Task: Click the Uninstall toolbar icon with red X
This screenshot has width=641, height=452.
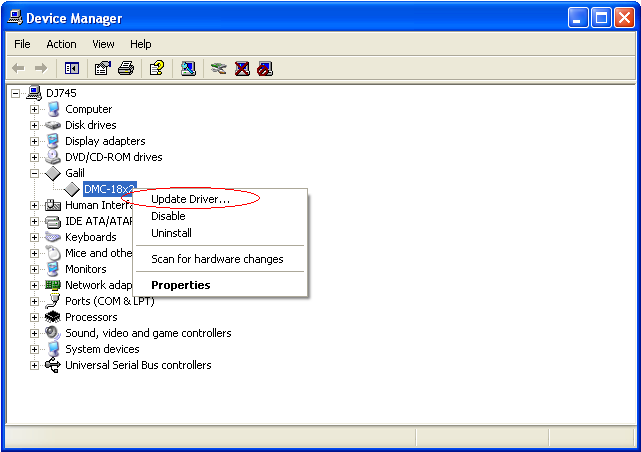Action: pos(242,68)
